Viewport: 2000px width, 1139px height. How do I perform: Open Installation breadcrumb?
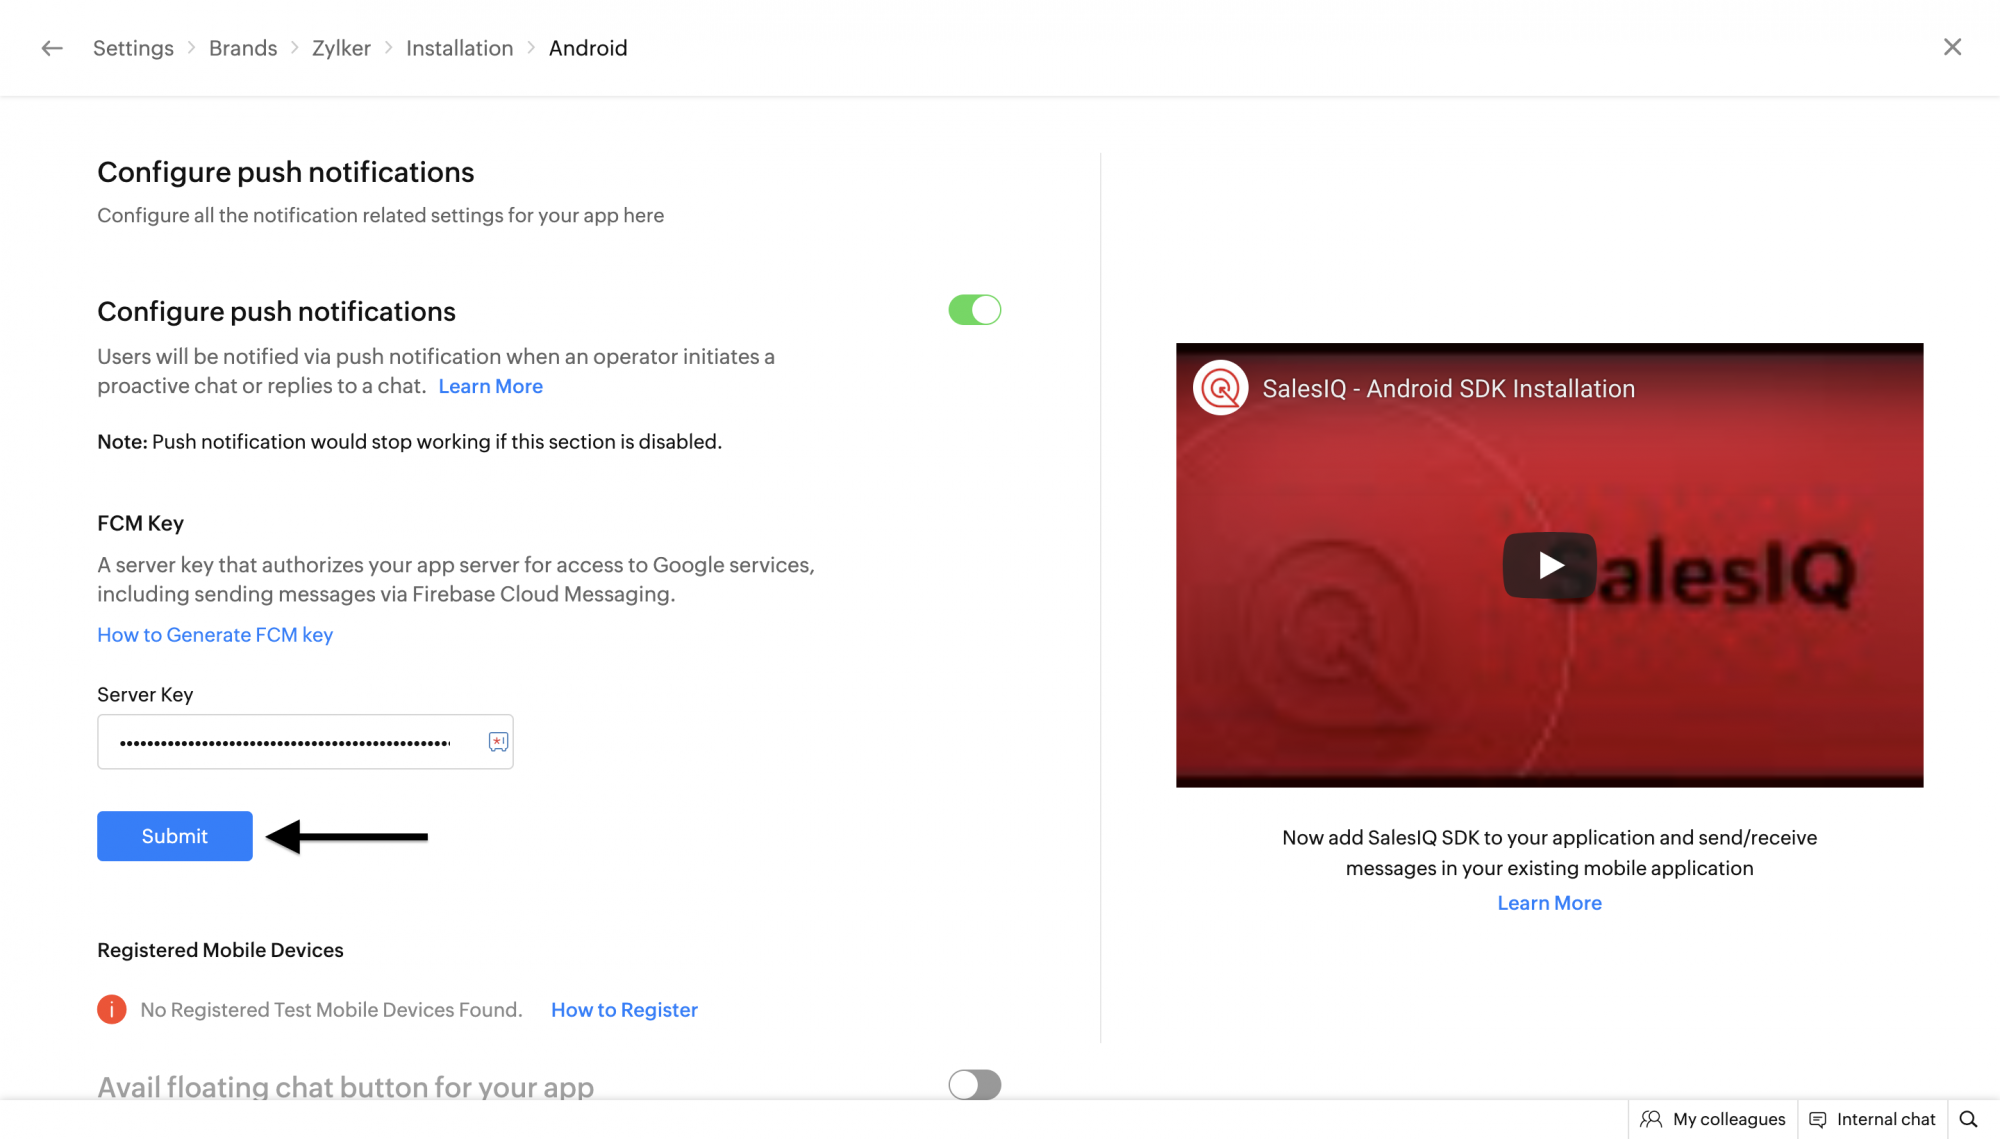coord(459,48)
